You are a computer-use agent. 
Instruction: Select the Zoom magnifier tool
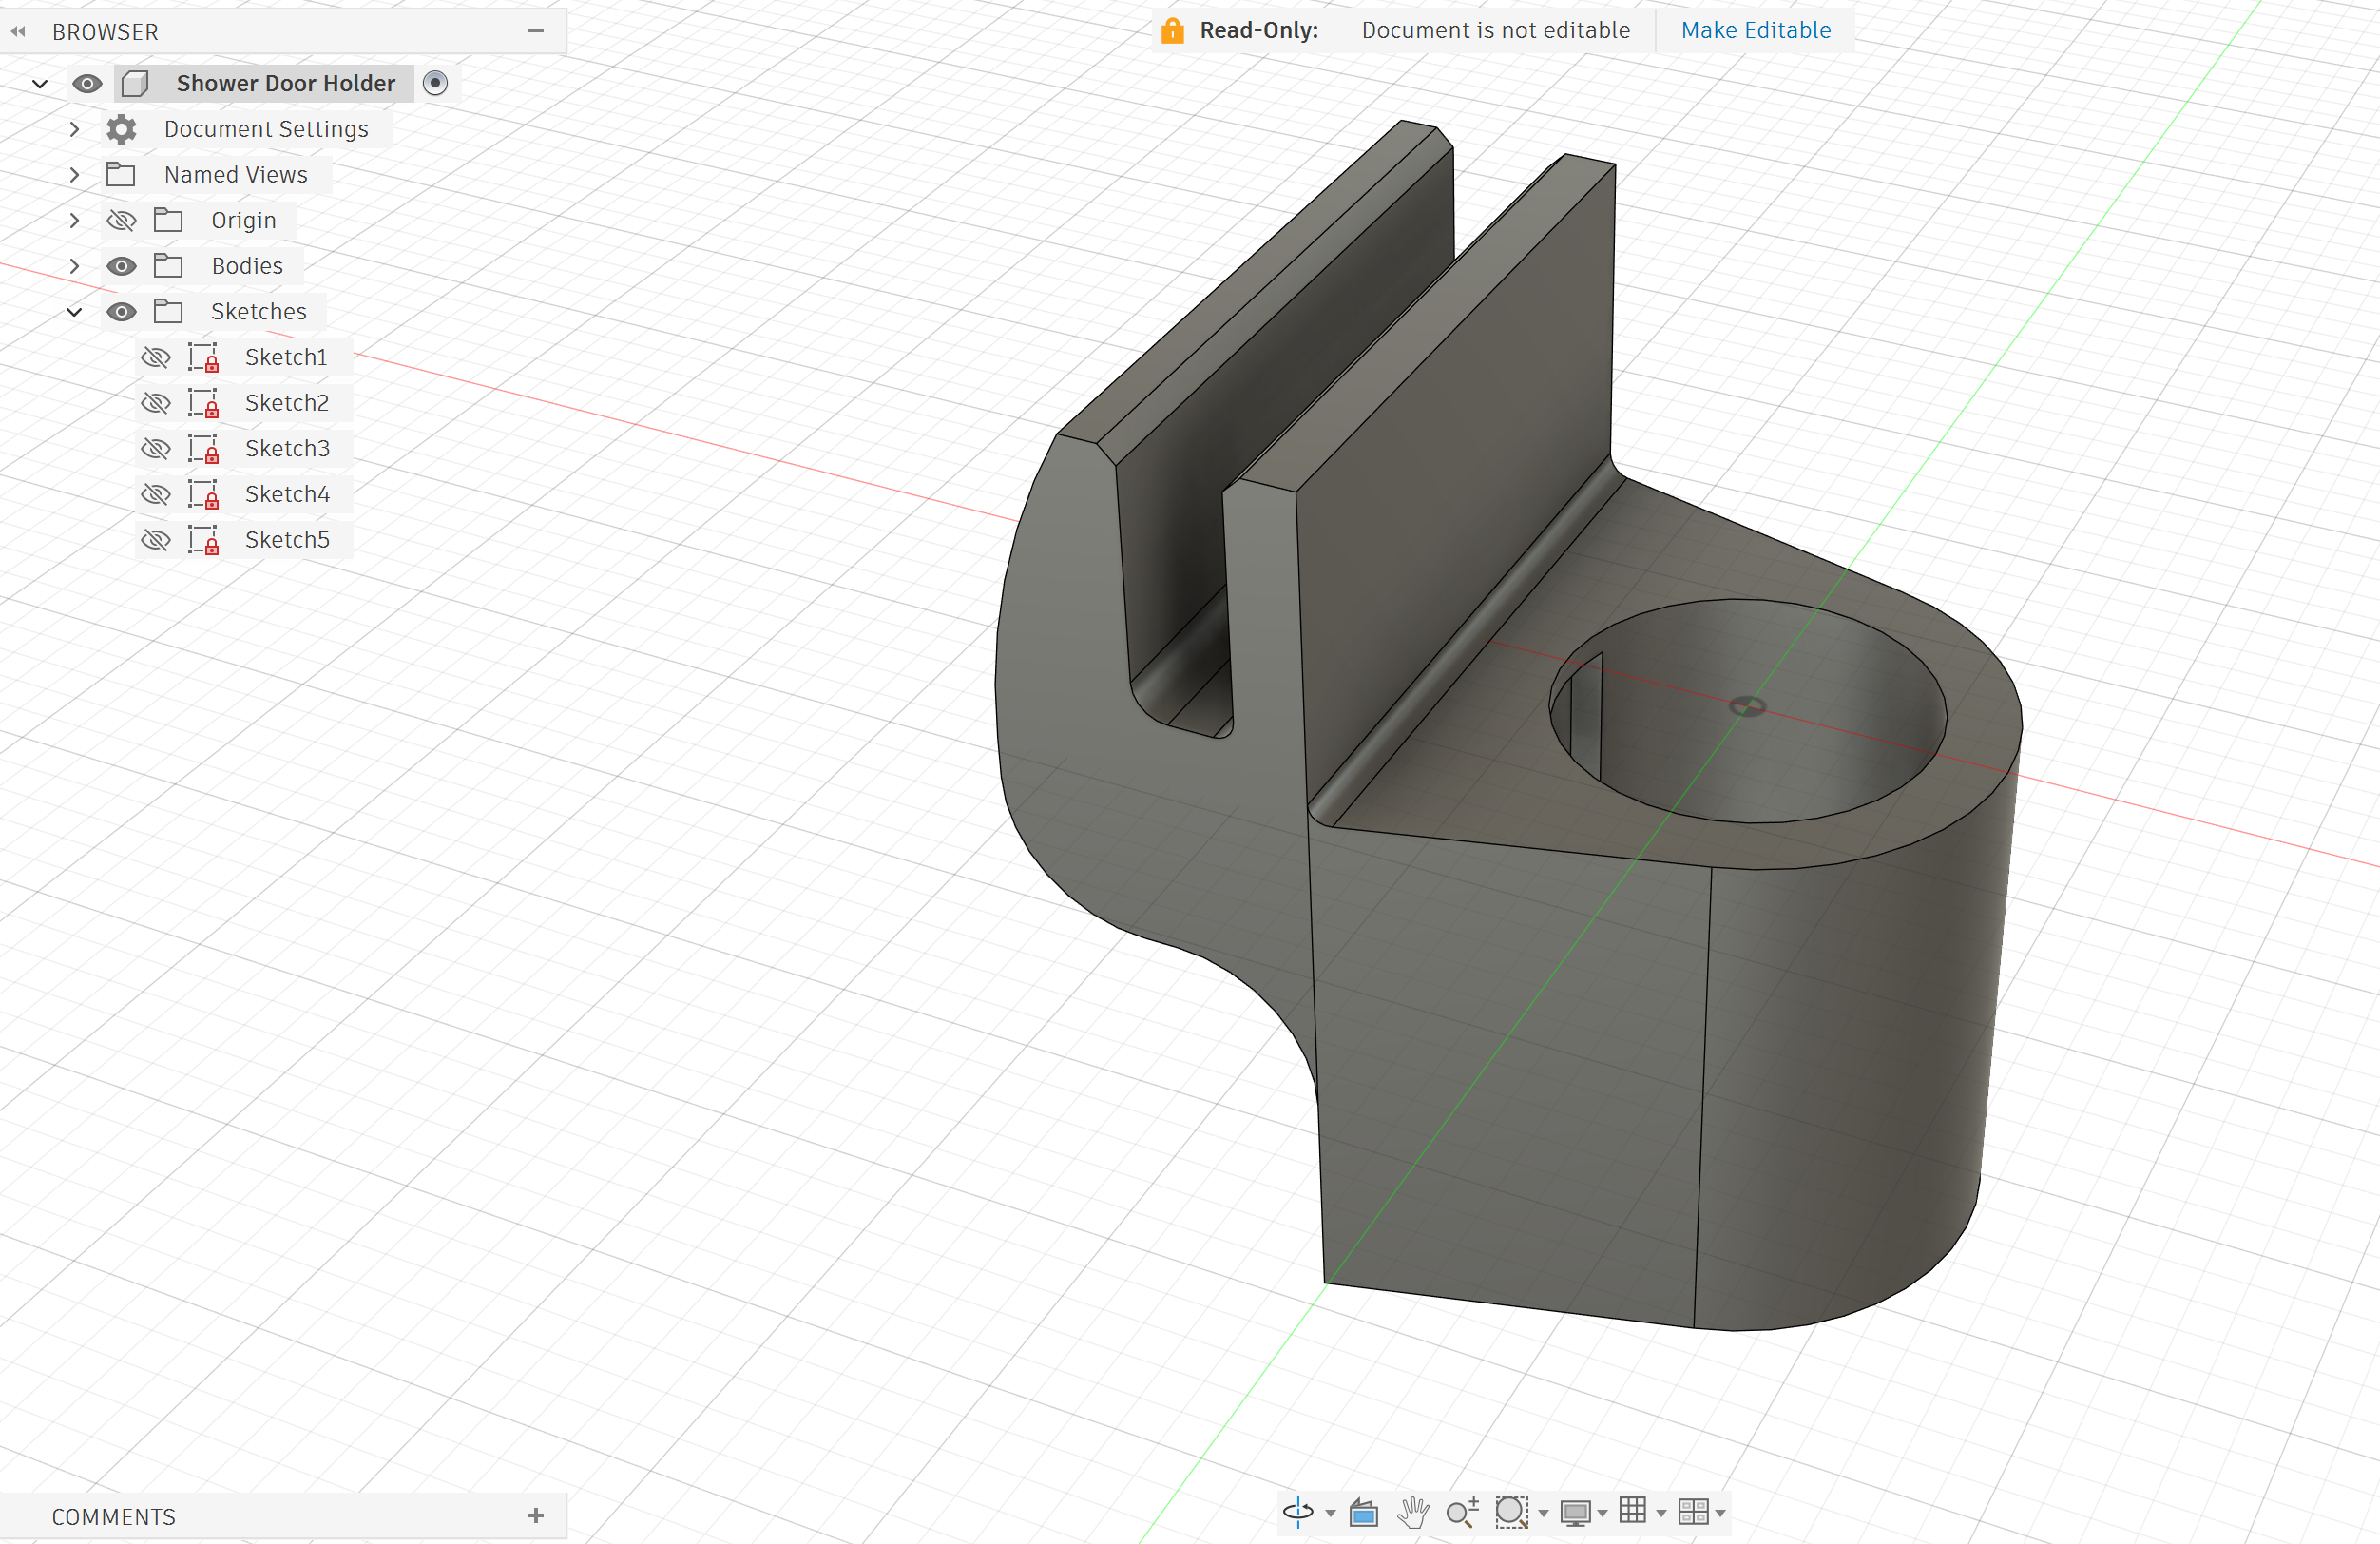coord(1463,1513)
